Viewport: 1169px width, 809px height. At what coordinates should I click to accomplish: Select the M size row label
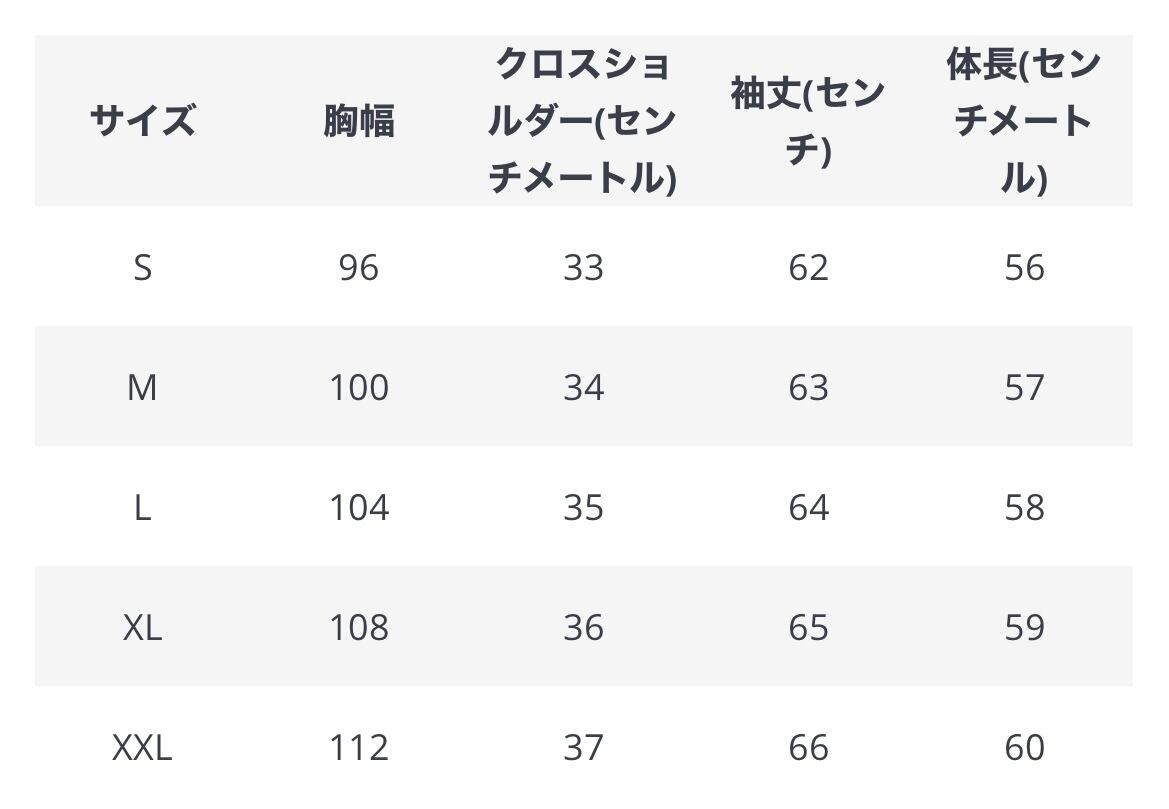[x=142, y=387]
